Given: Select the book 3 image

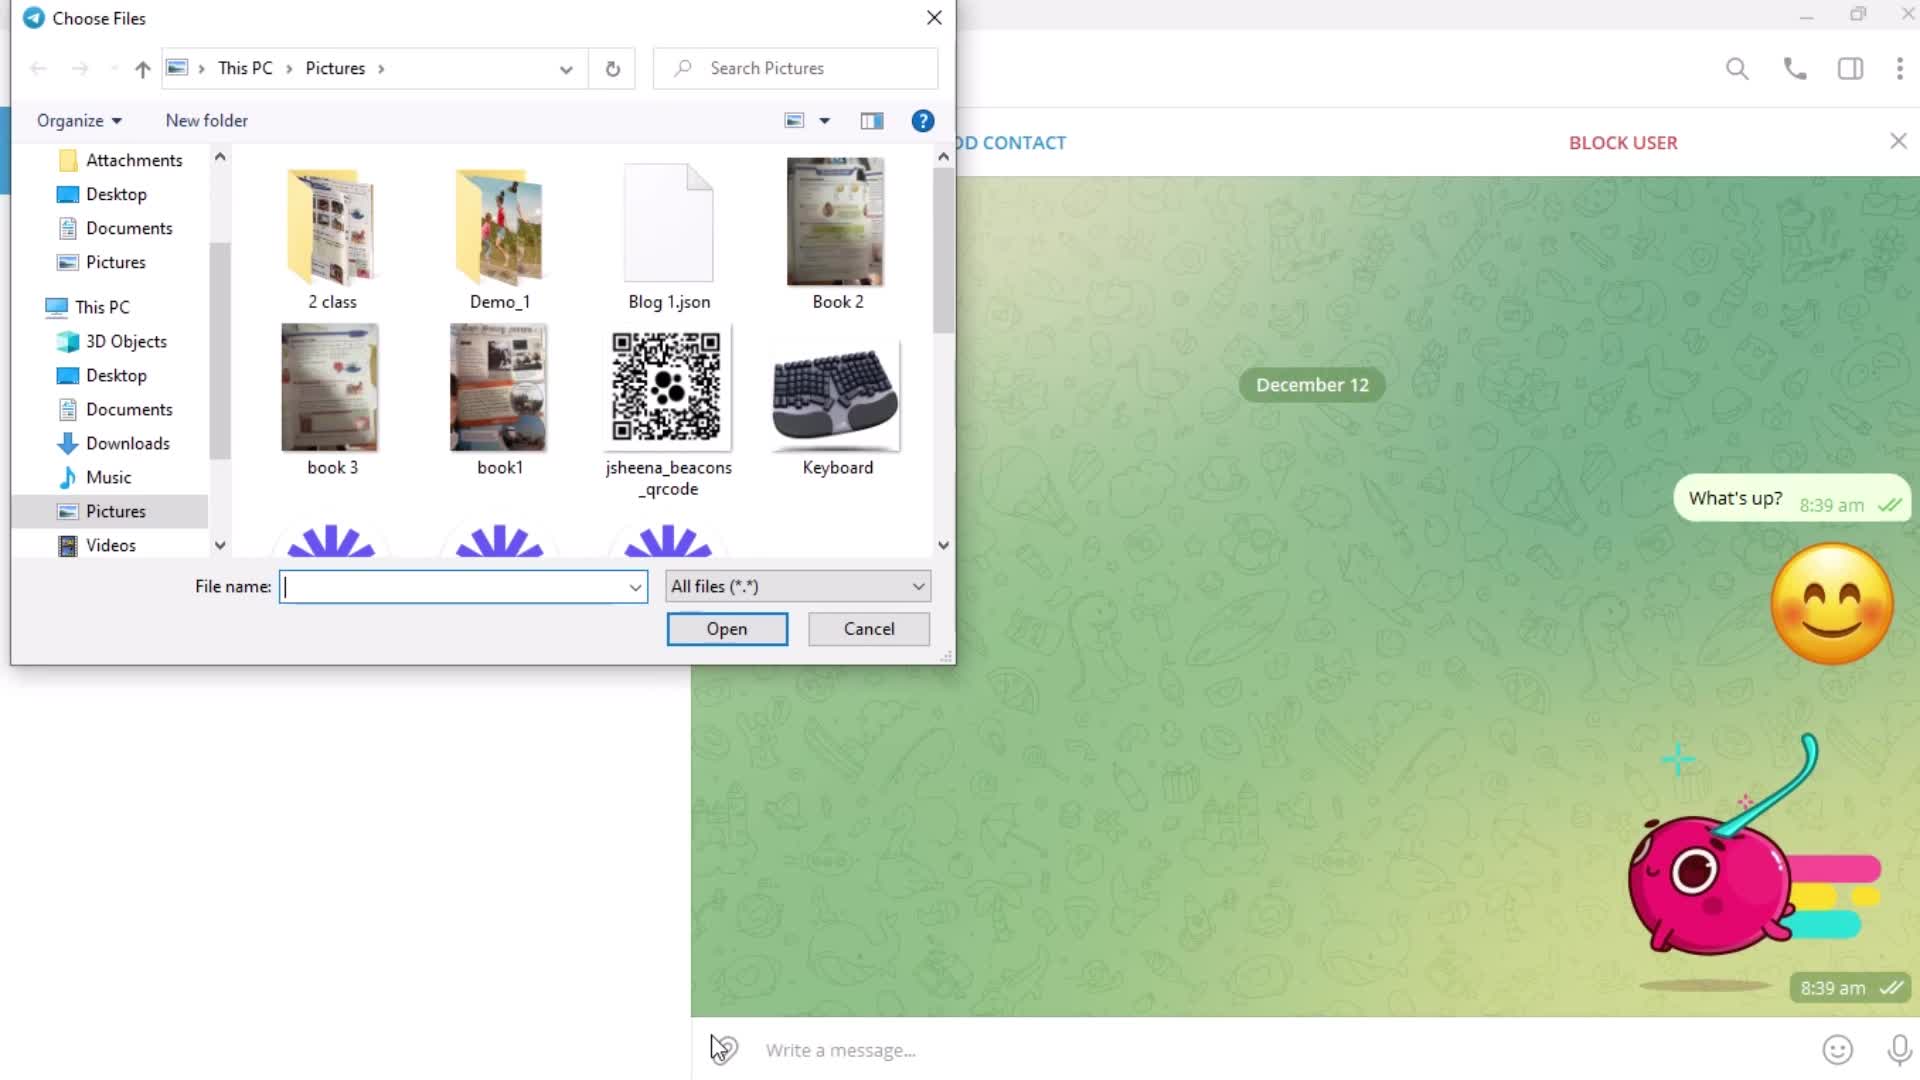Looking at the screenshot, I should (331, 400).
